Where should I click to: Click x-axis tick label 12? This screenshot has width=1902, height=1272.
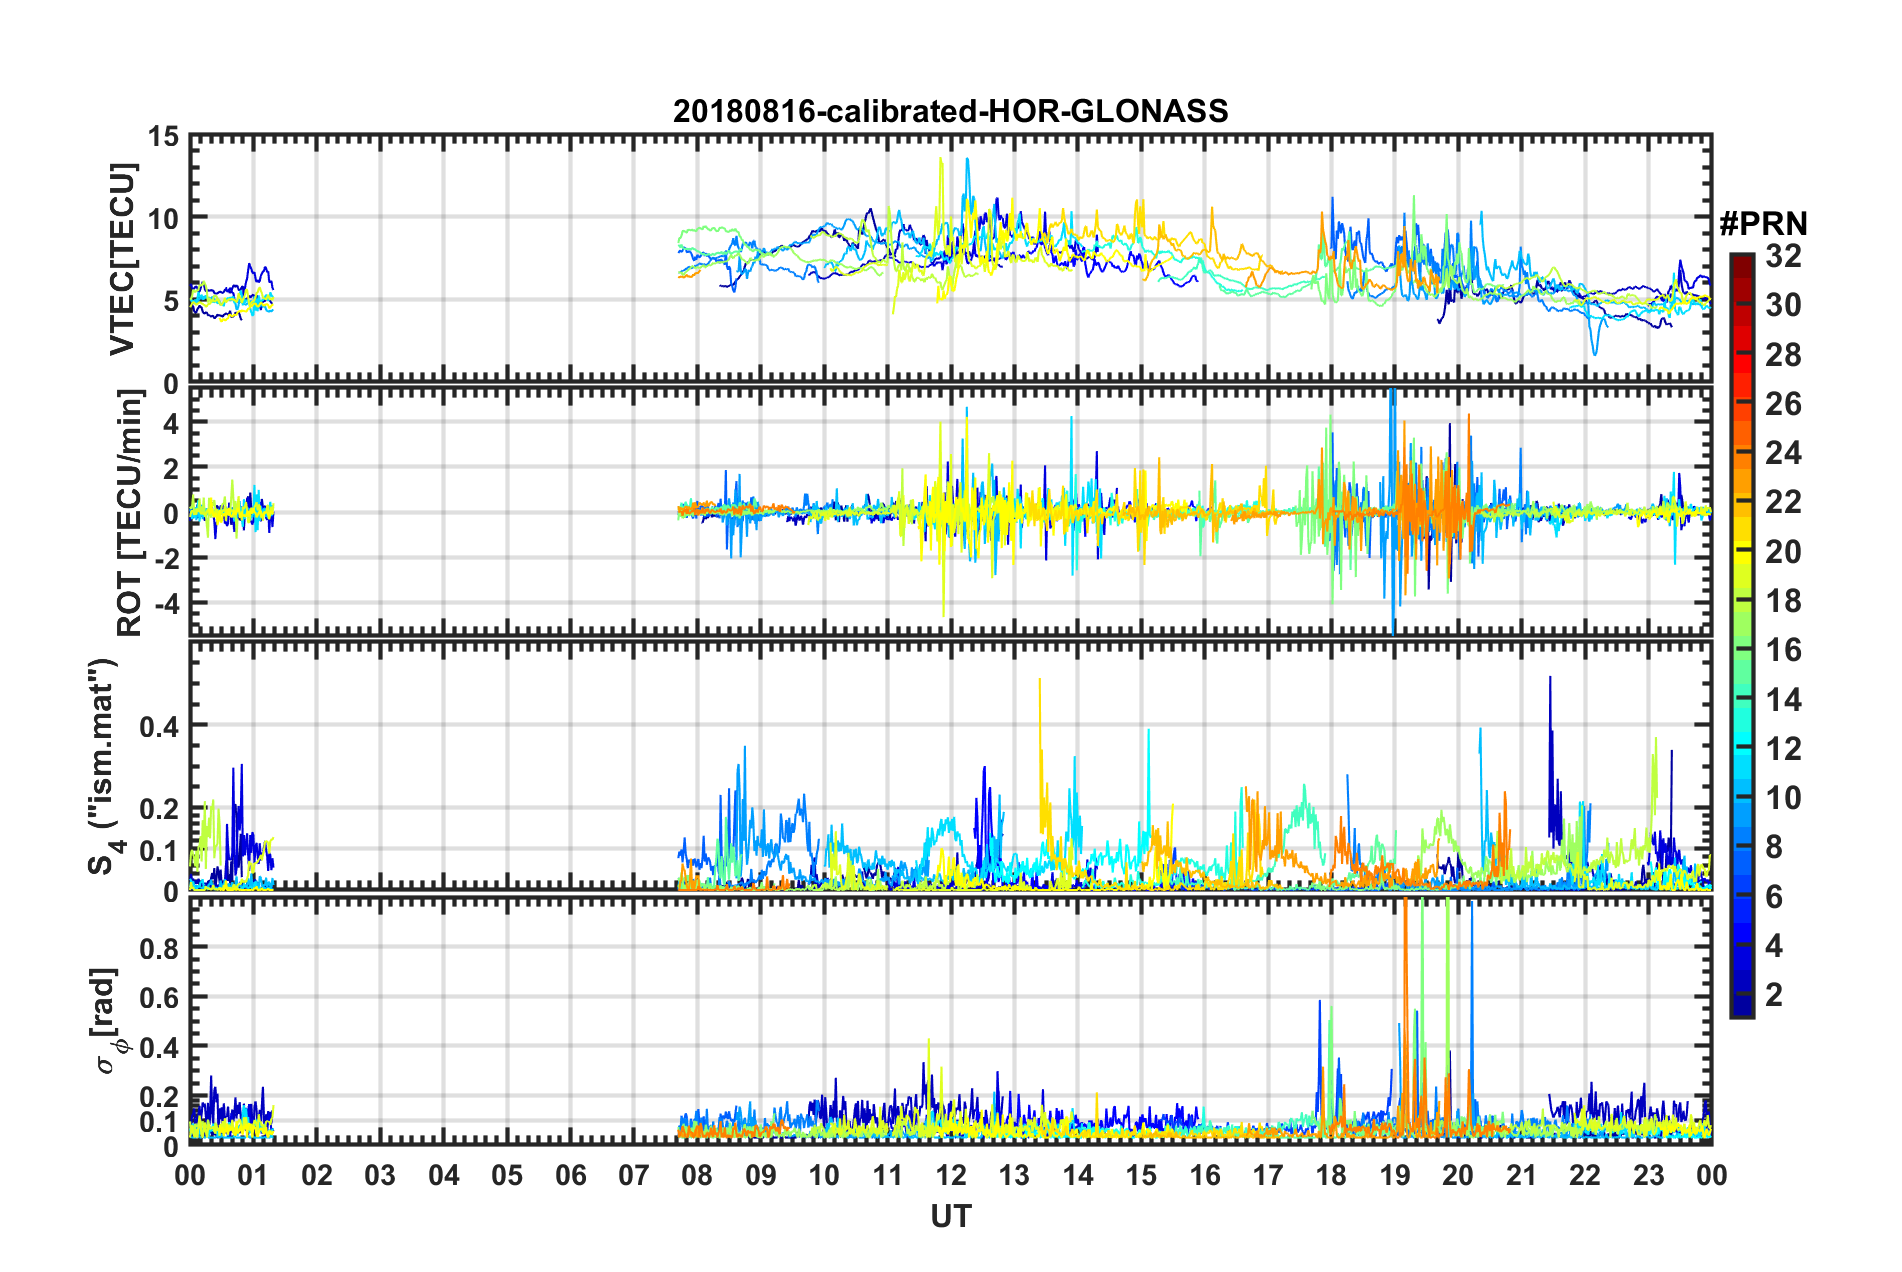[951, 1175]
